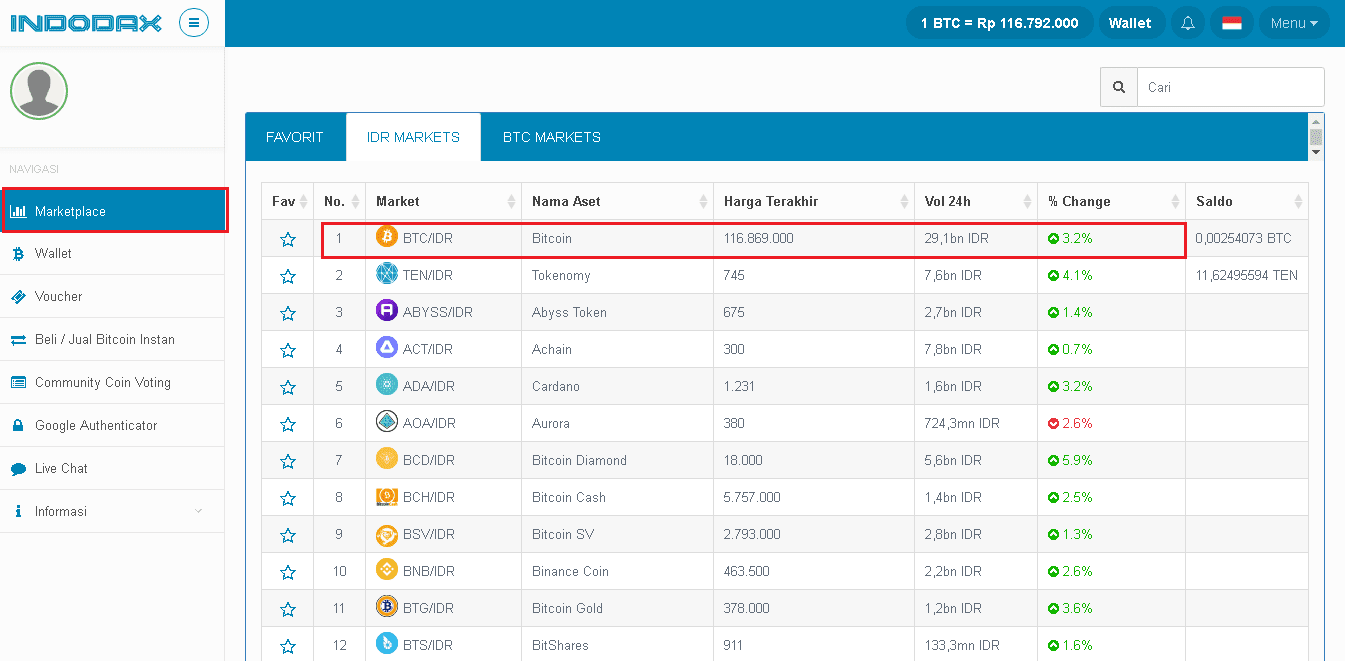
Task: Click the Bitcoin SV asset name
Action: click(563, 534)
